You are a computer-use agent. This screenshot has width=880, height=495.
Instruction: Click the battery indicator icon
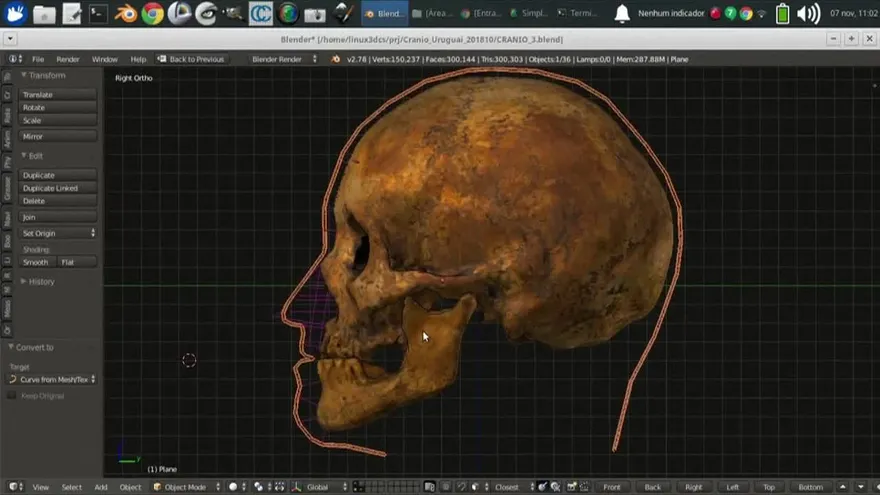[783, 14]
